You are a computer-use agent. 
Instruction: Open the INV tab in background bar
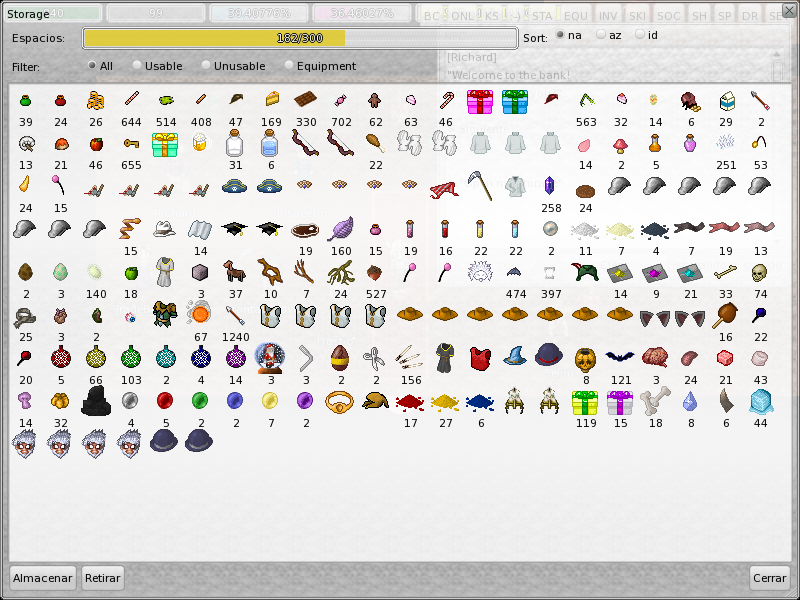tap(608, 16)
